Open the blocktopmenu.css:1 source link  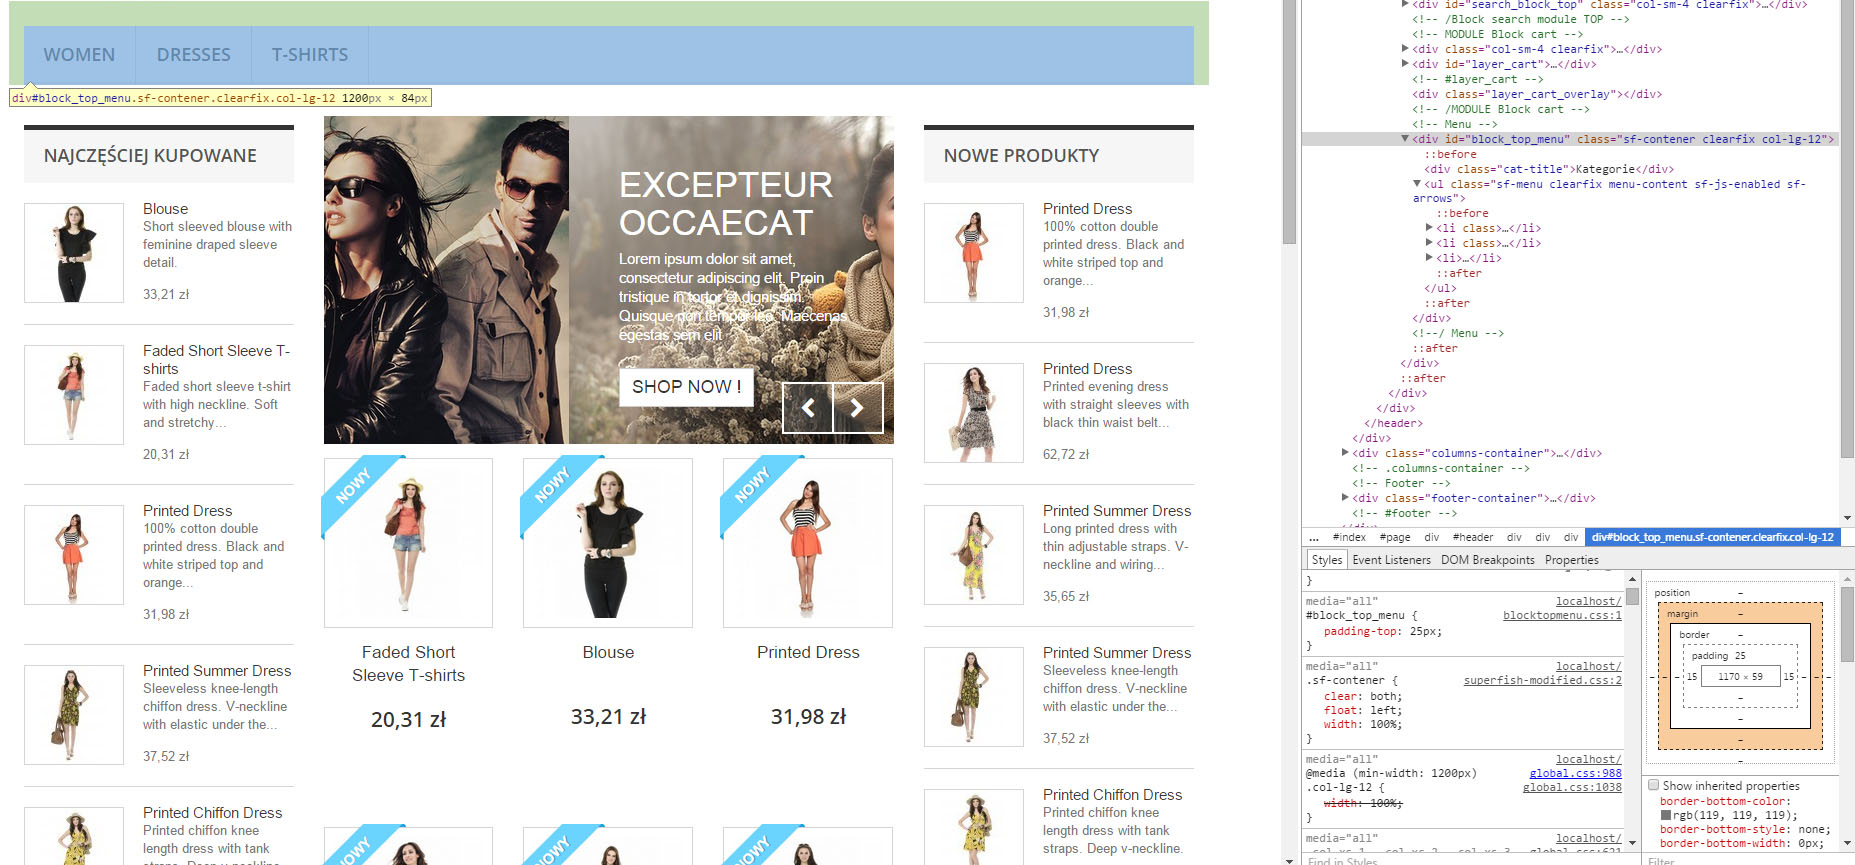(x=1562, y=615)
